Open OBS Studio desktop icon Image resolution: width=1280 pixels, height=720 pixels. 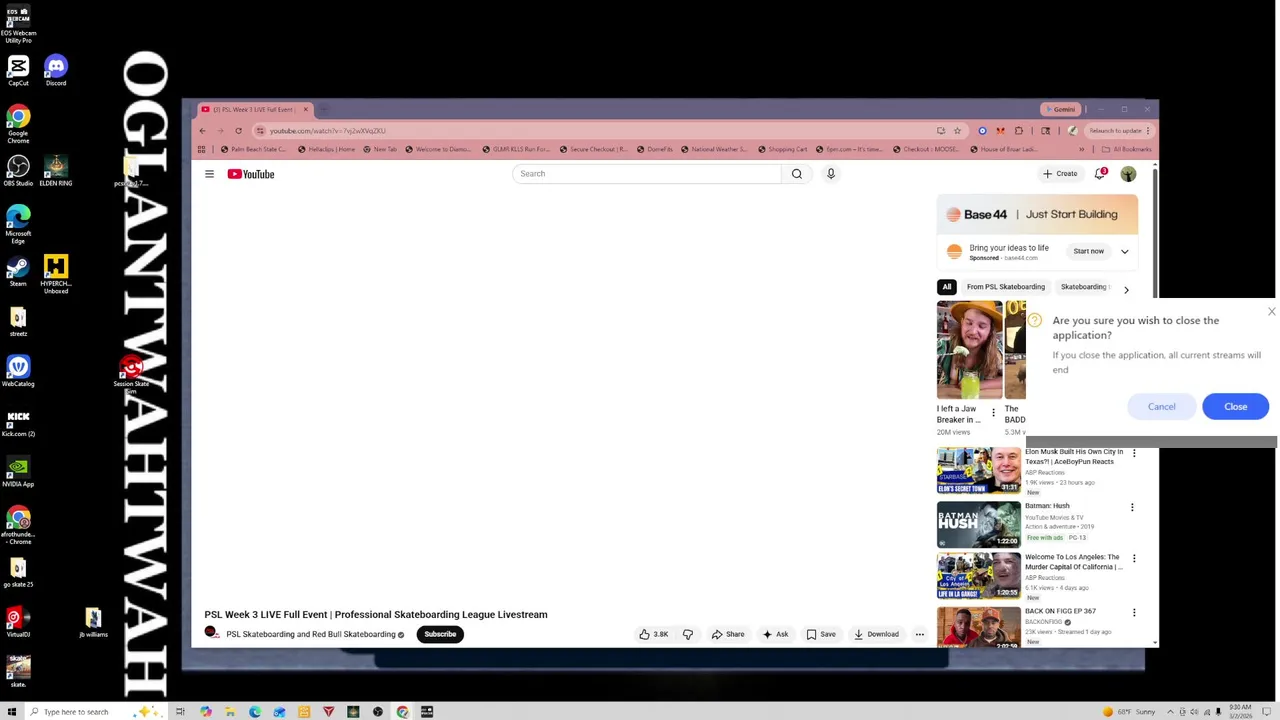coord(18,170)
